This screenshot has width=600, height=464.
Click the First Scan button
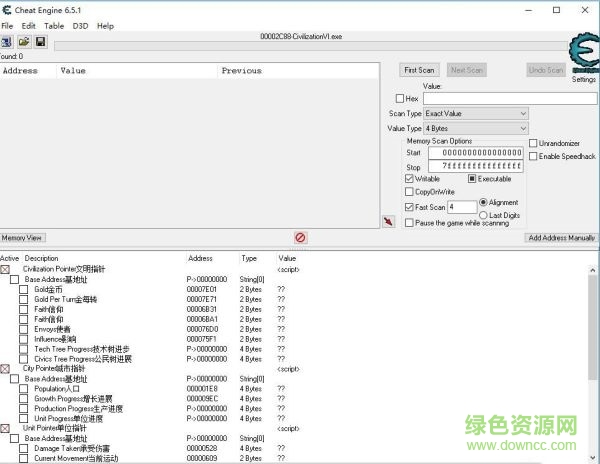click(x=419, y=70)
